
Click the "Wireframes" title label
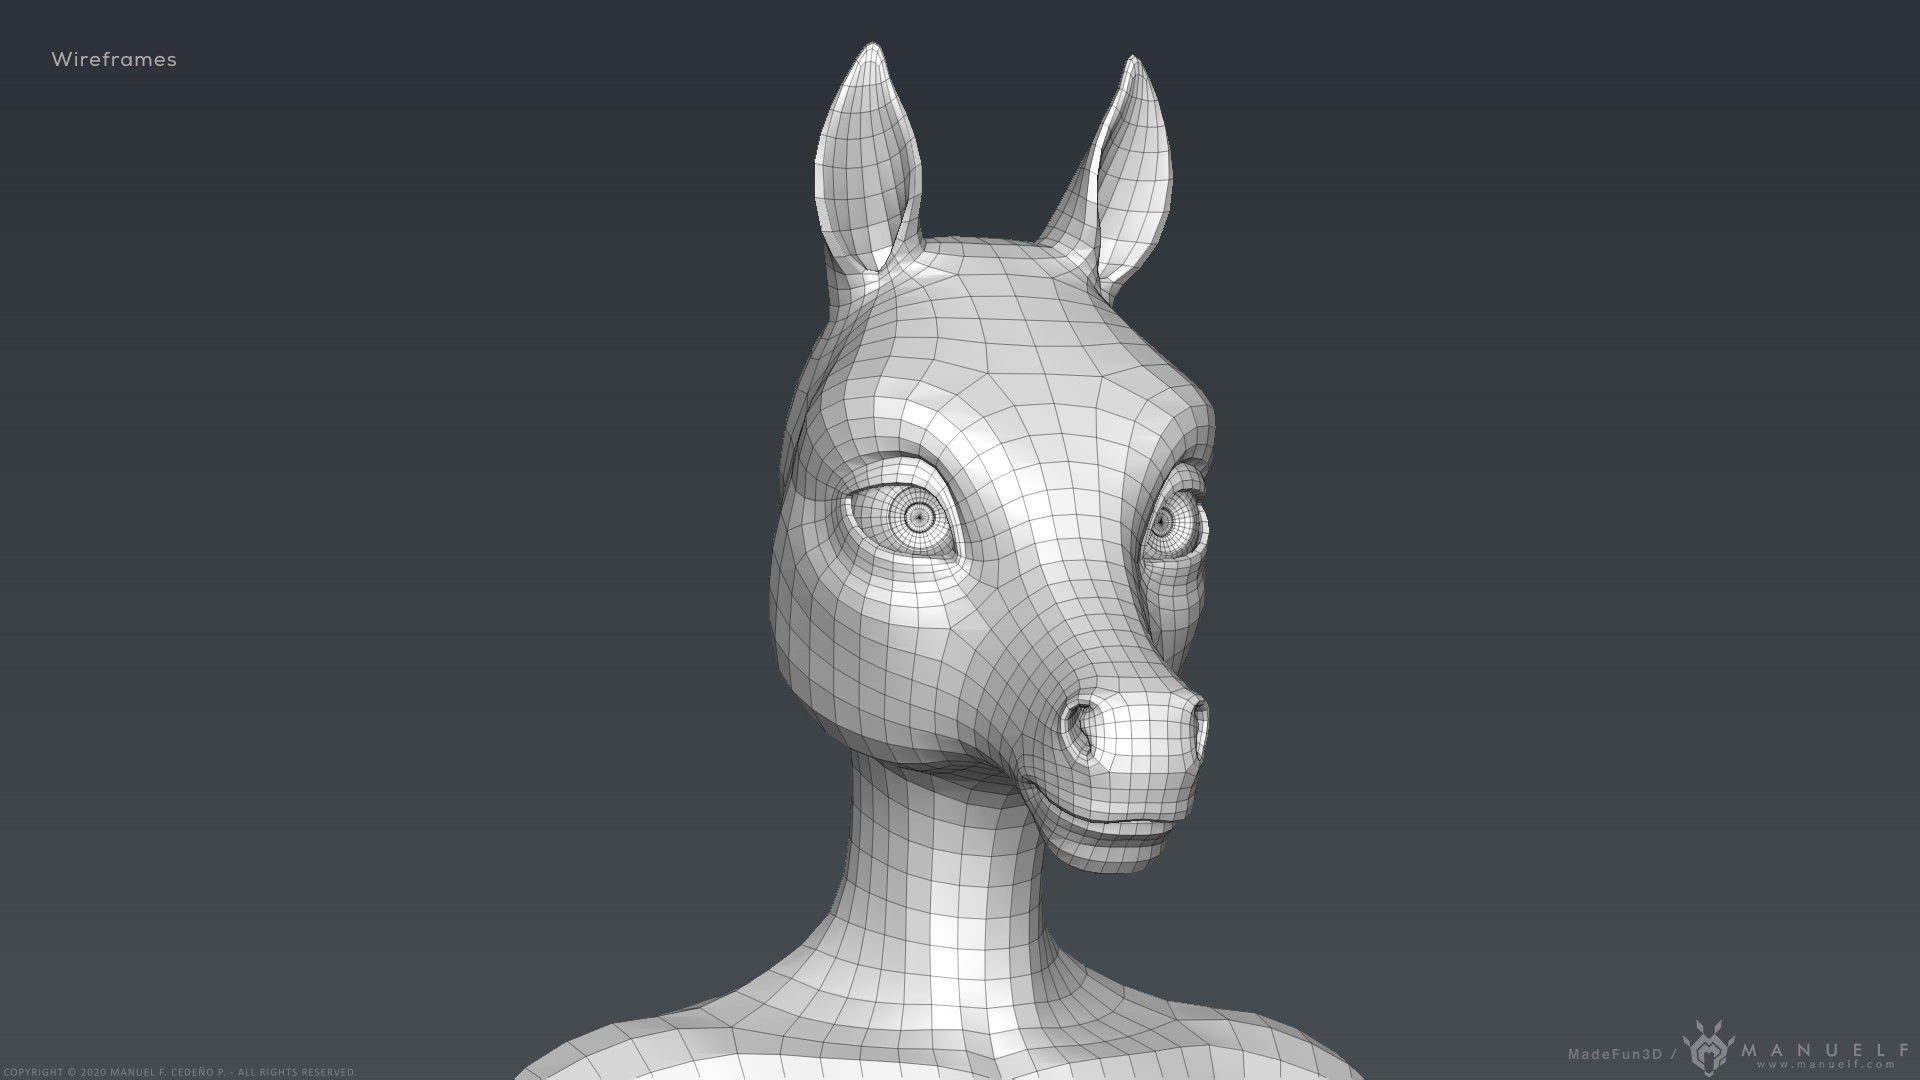114,60
